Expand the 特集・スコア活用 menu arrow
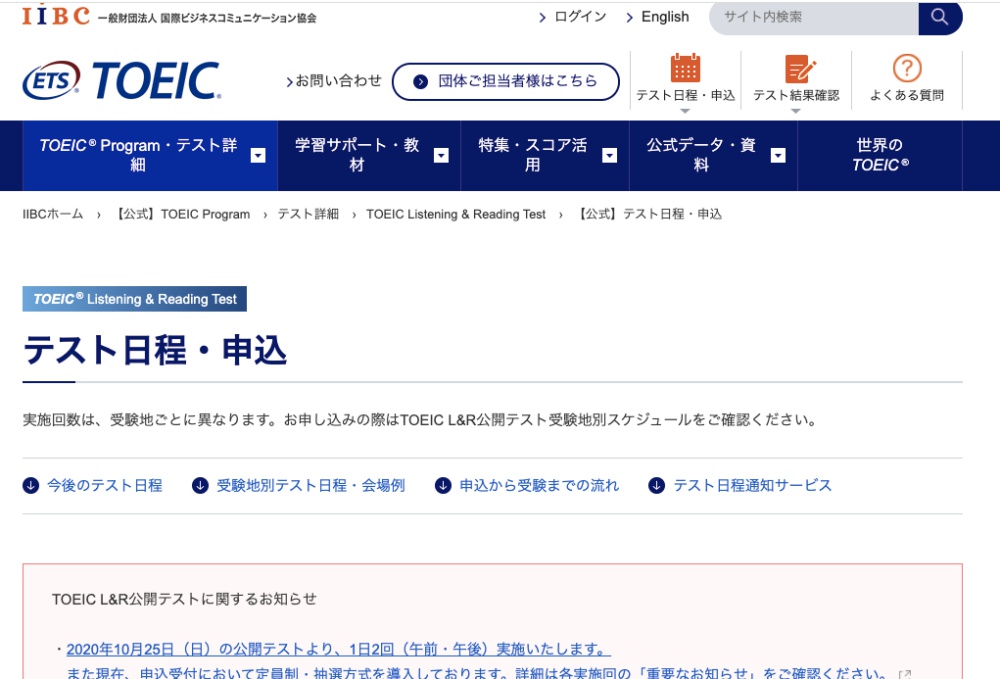Screen dimensions: 1000x679 (x=610, y=156)
